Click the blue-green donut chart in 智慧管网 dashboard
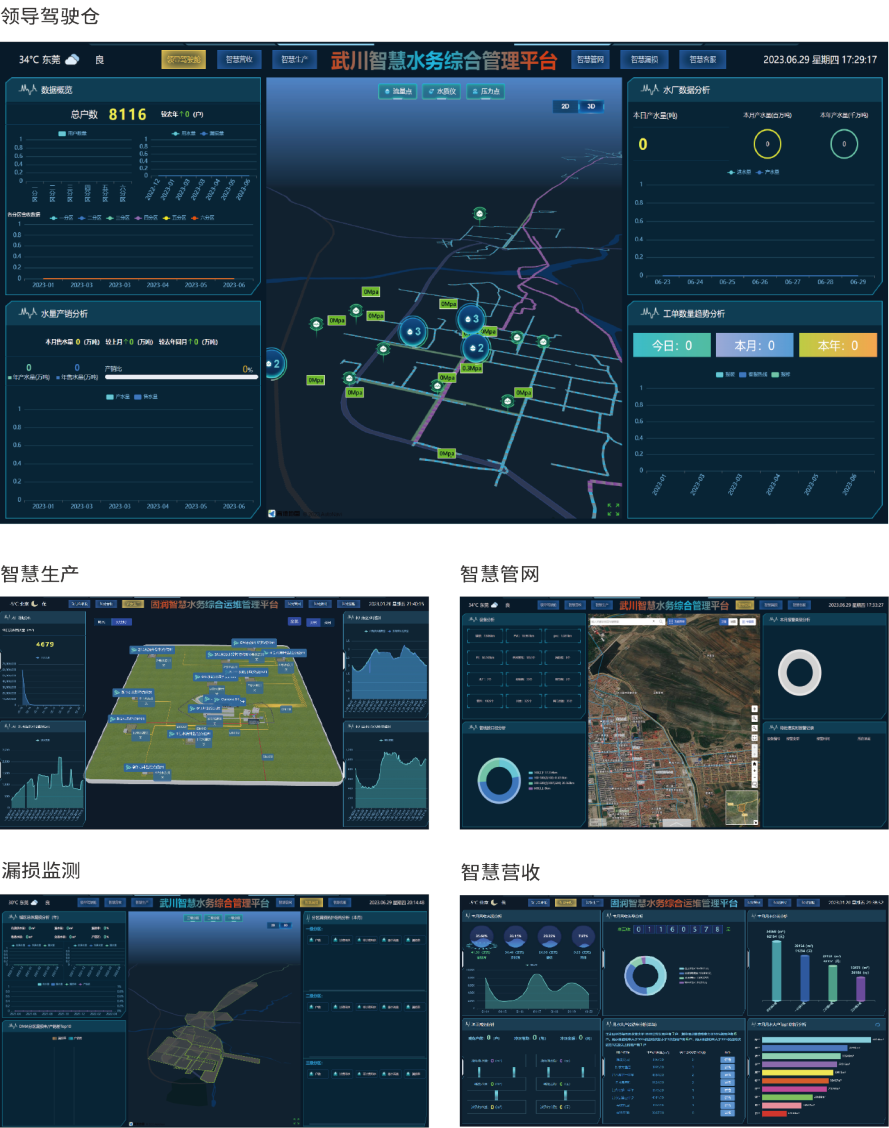 [x=499, y=781]
